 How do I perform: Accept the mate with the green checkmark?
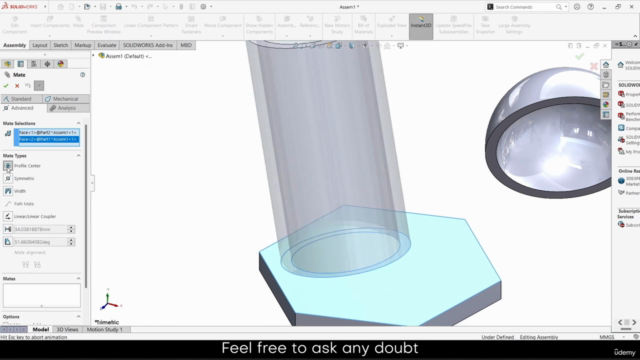coord(6,86)
